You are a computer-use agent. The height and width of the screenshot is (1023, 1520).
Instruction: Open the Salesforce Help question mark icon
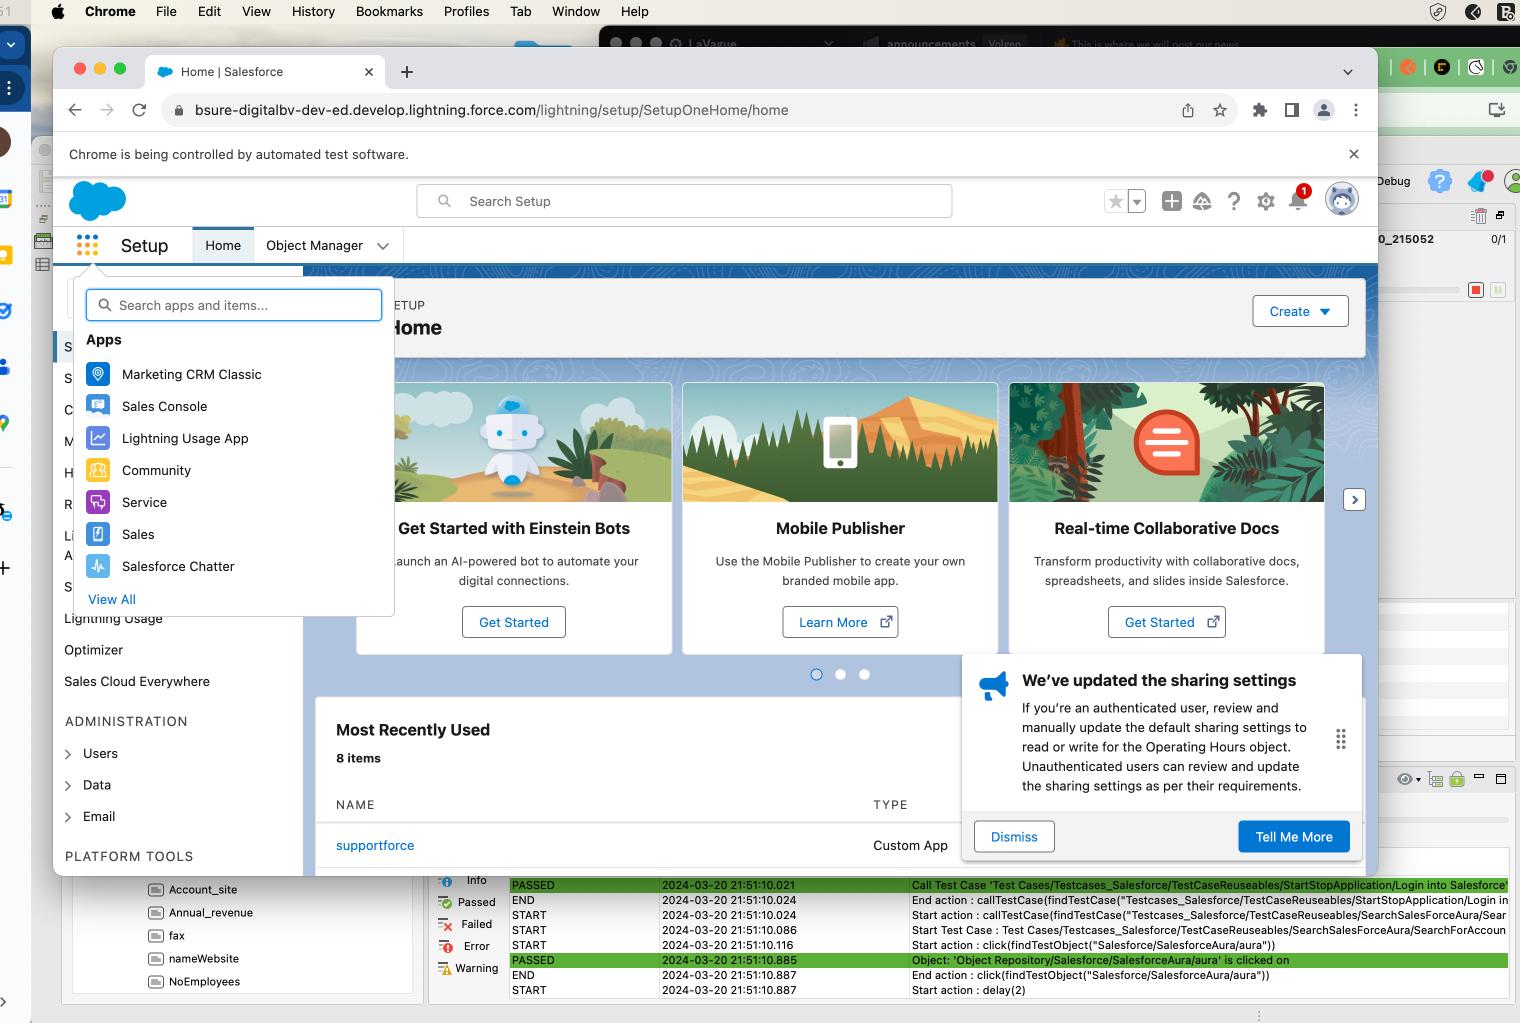tap(1234, 201)
